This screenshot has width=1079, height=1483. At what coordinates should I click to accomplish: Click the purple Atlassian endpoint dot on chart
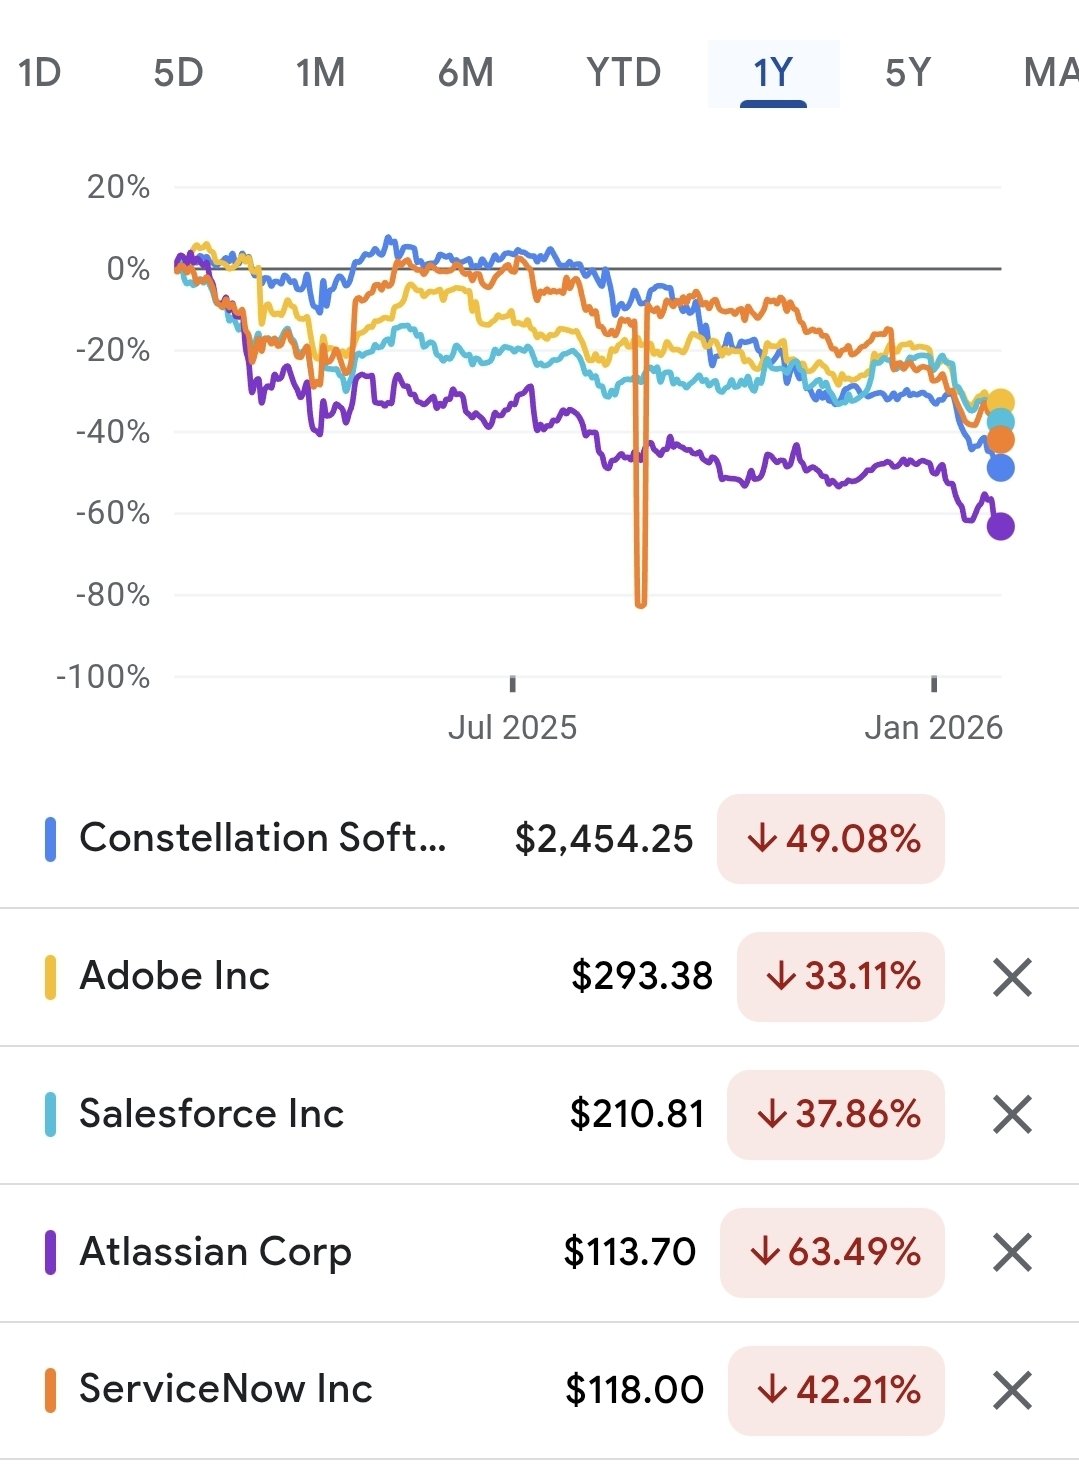pyautogui.click(x=1000, y=526)
